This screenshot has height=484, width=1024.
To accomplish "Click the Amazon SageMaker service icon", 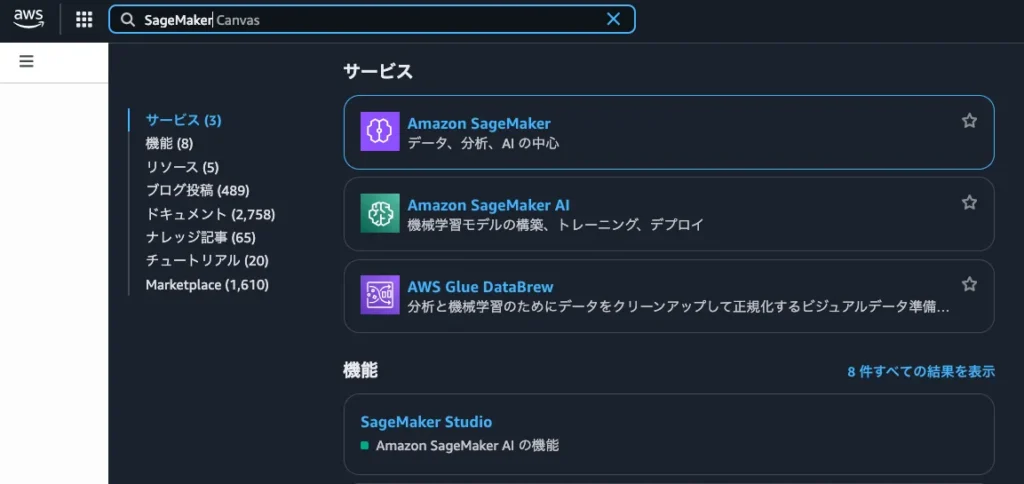I will click(380, 132).
